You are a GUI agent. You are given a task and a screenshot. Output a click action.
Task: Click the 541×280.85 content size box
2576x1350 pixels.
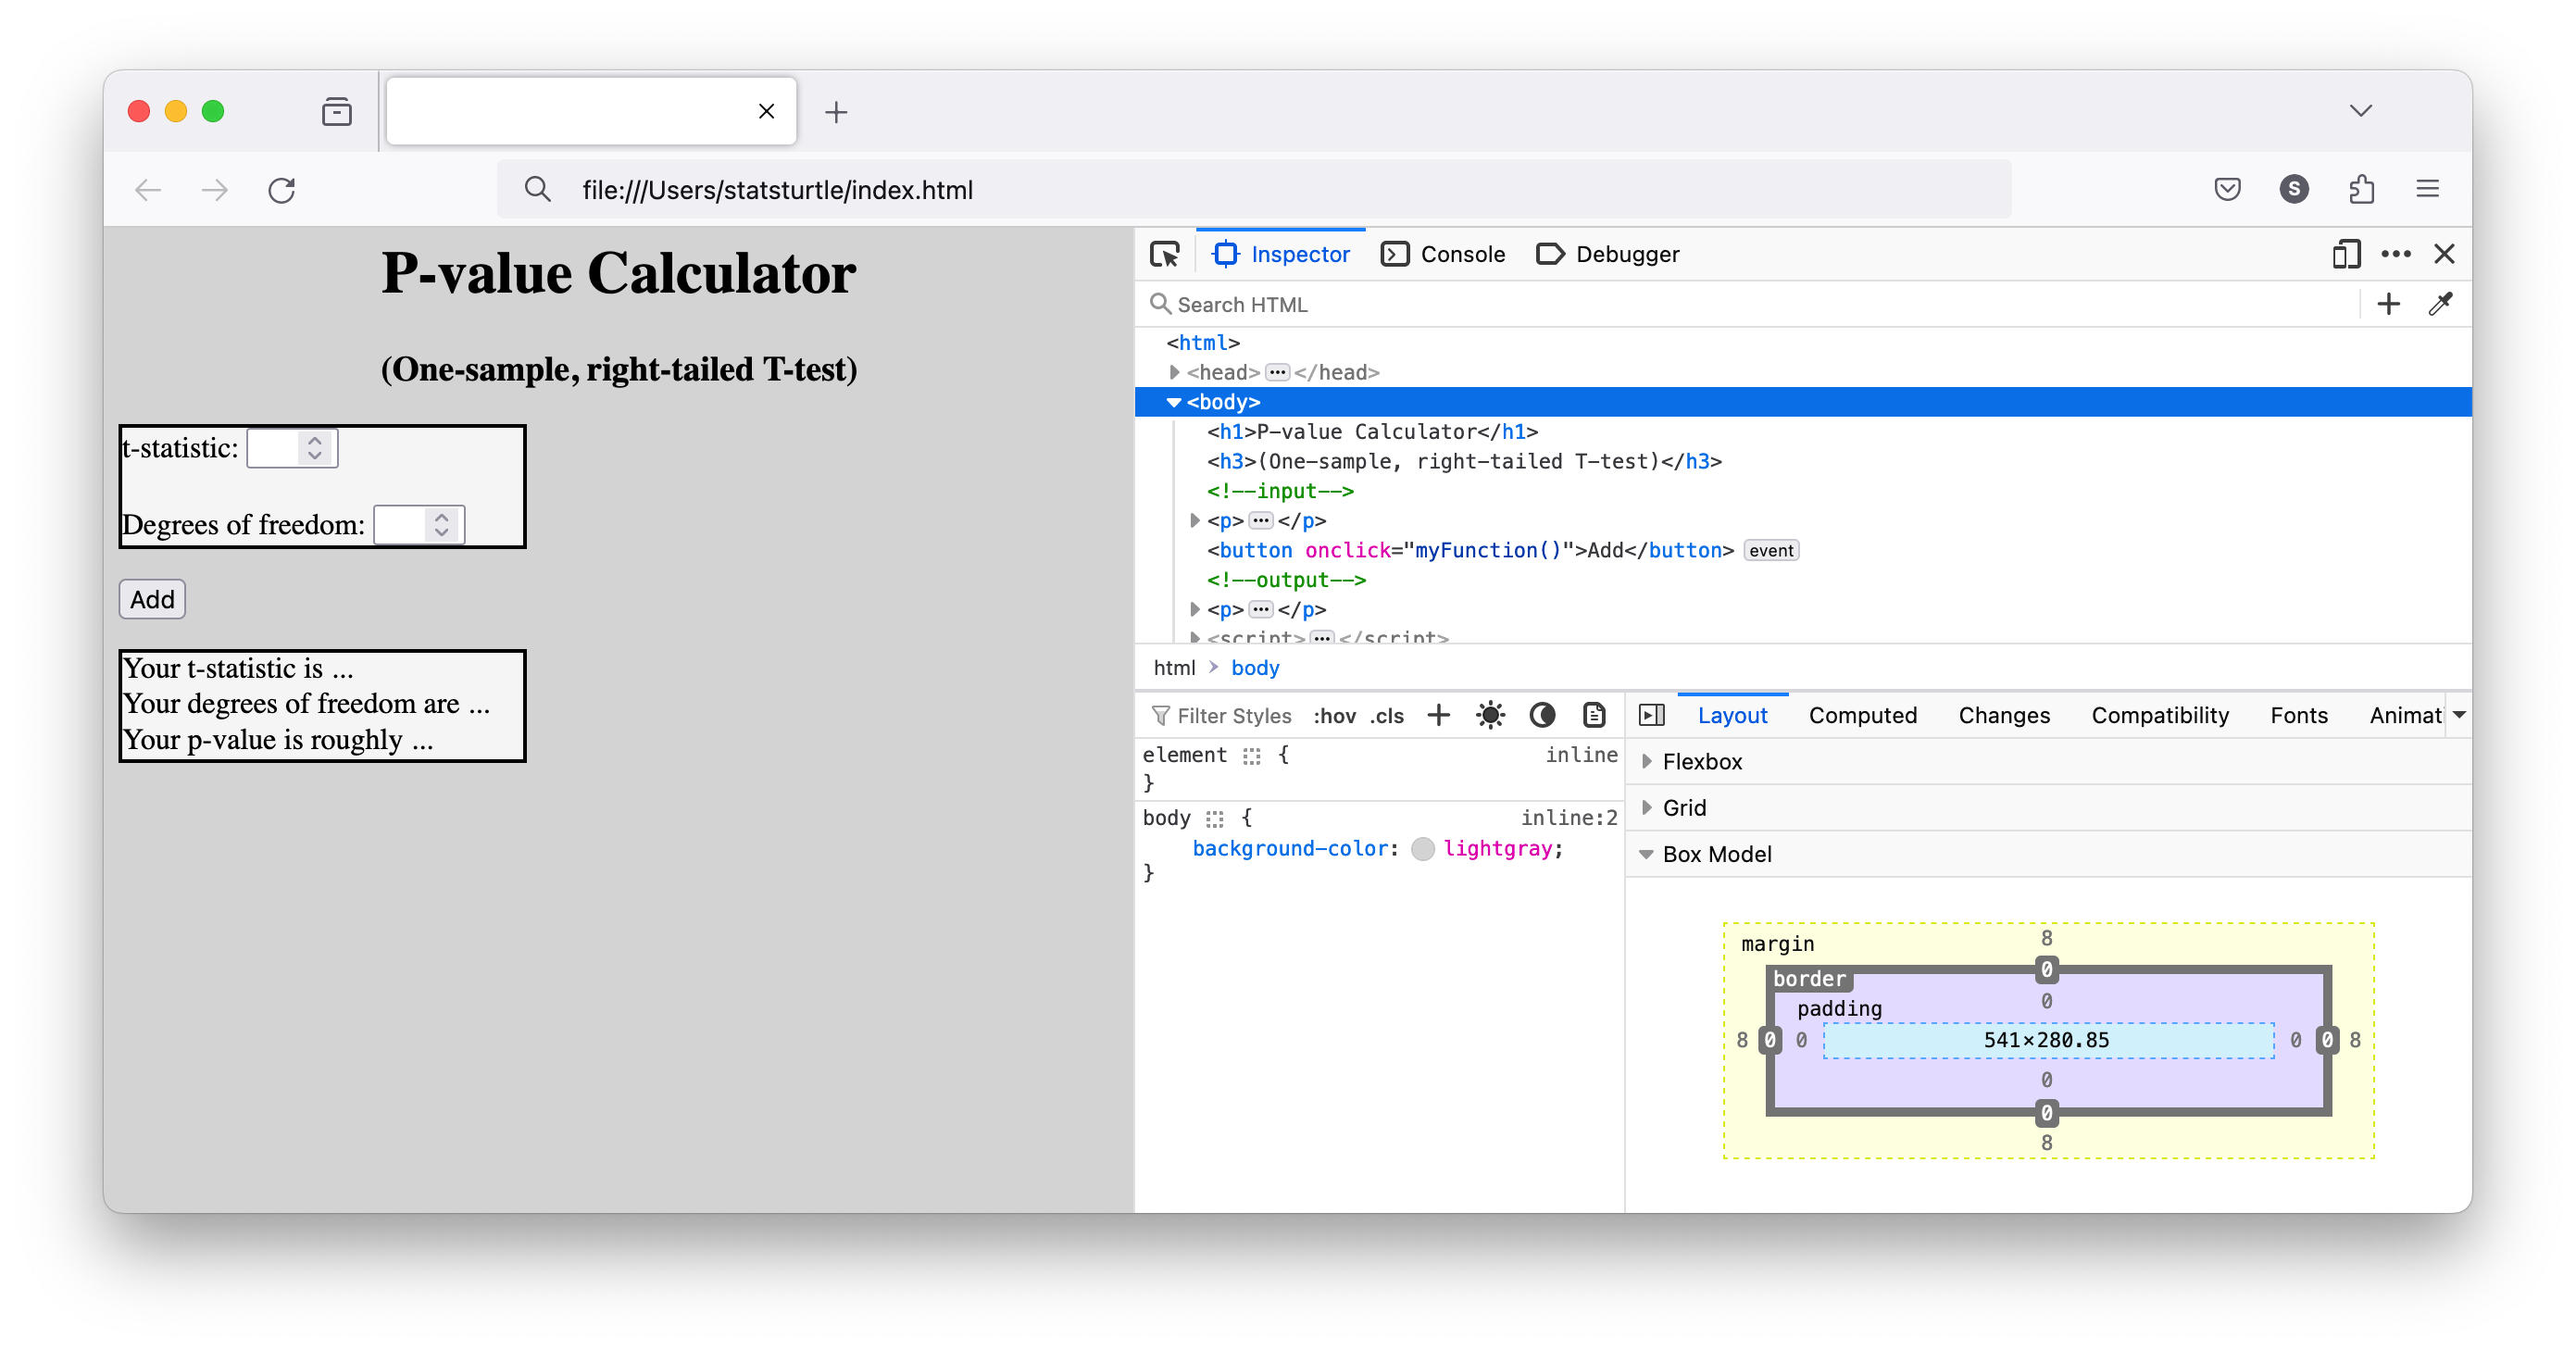click(2046, 1040)
